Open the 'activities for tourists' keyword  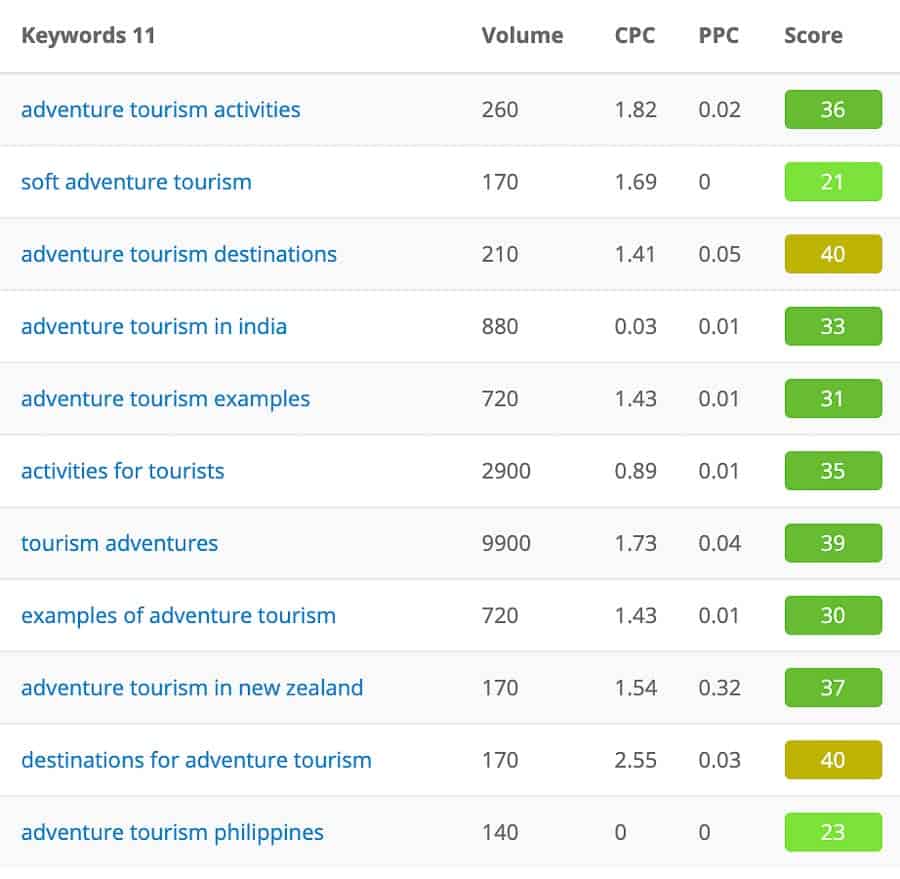coord(122,471)
